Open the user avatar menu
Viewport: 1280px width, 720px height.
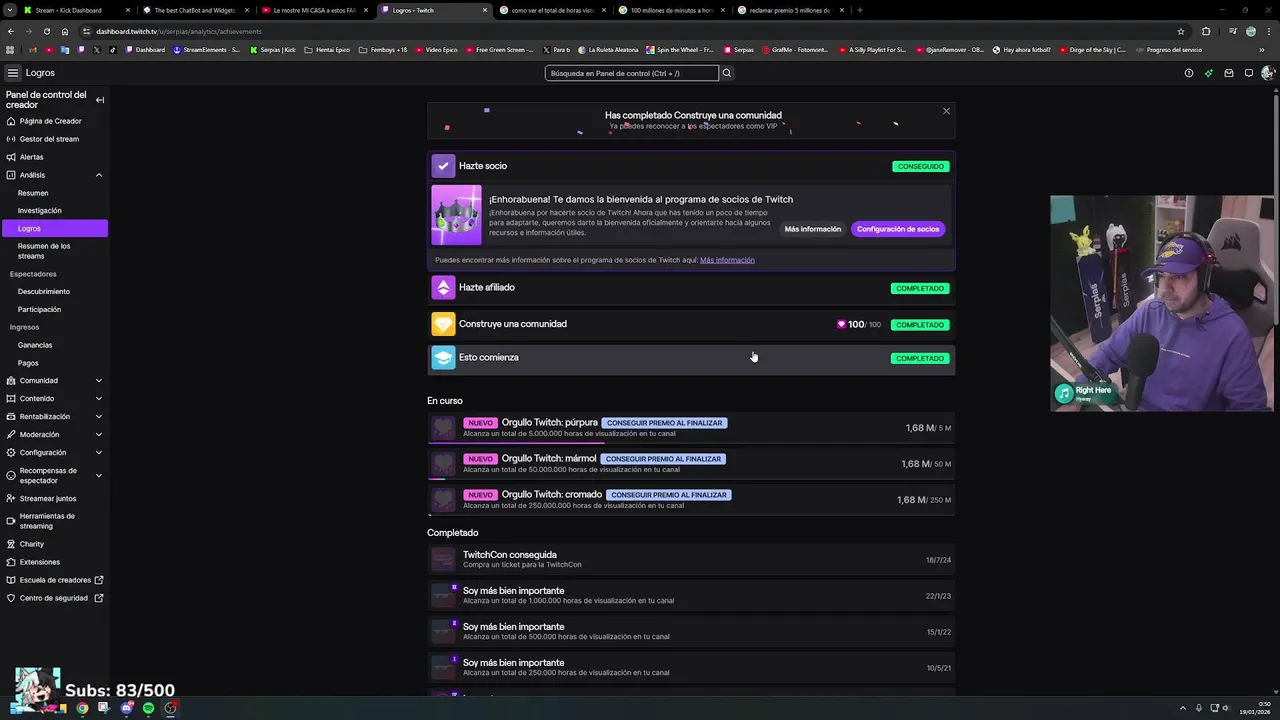click(1268, 73)
